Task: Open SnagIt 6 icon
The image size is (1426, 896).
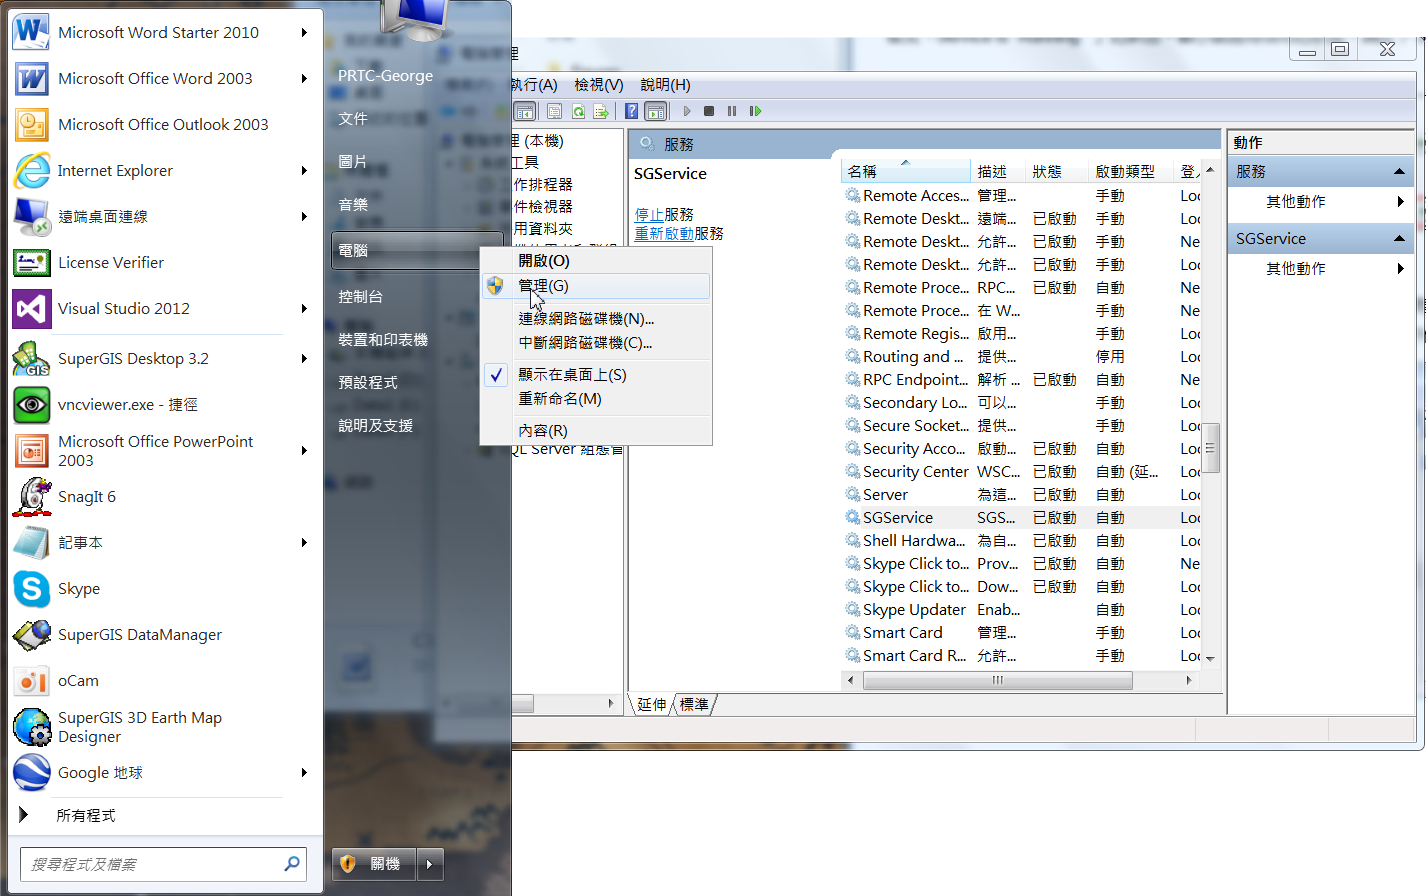Action: [31, 496]
